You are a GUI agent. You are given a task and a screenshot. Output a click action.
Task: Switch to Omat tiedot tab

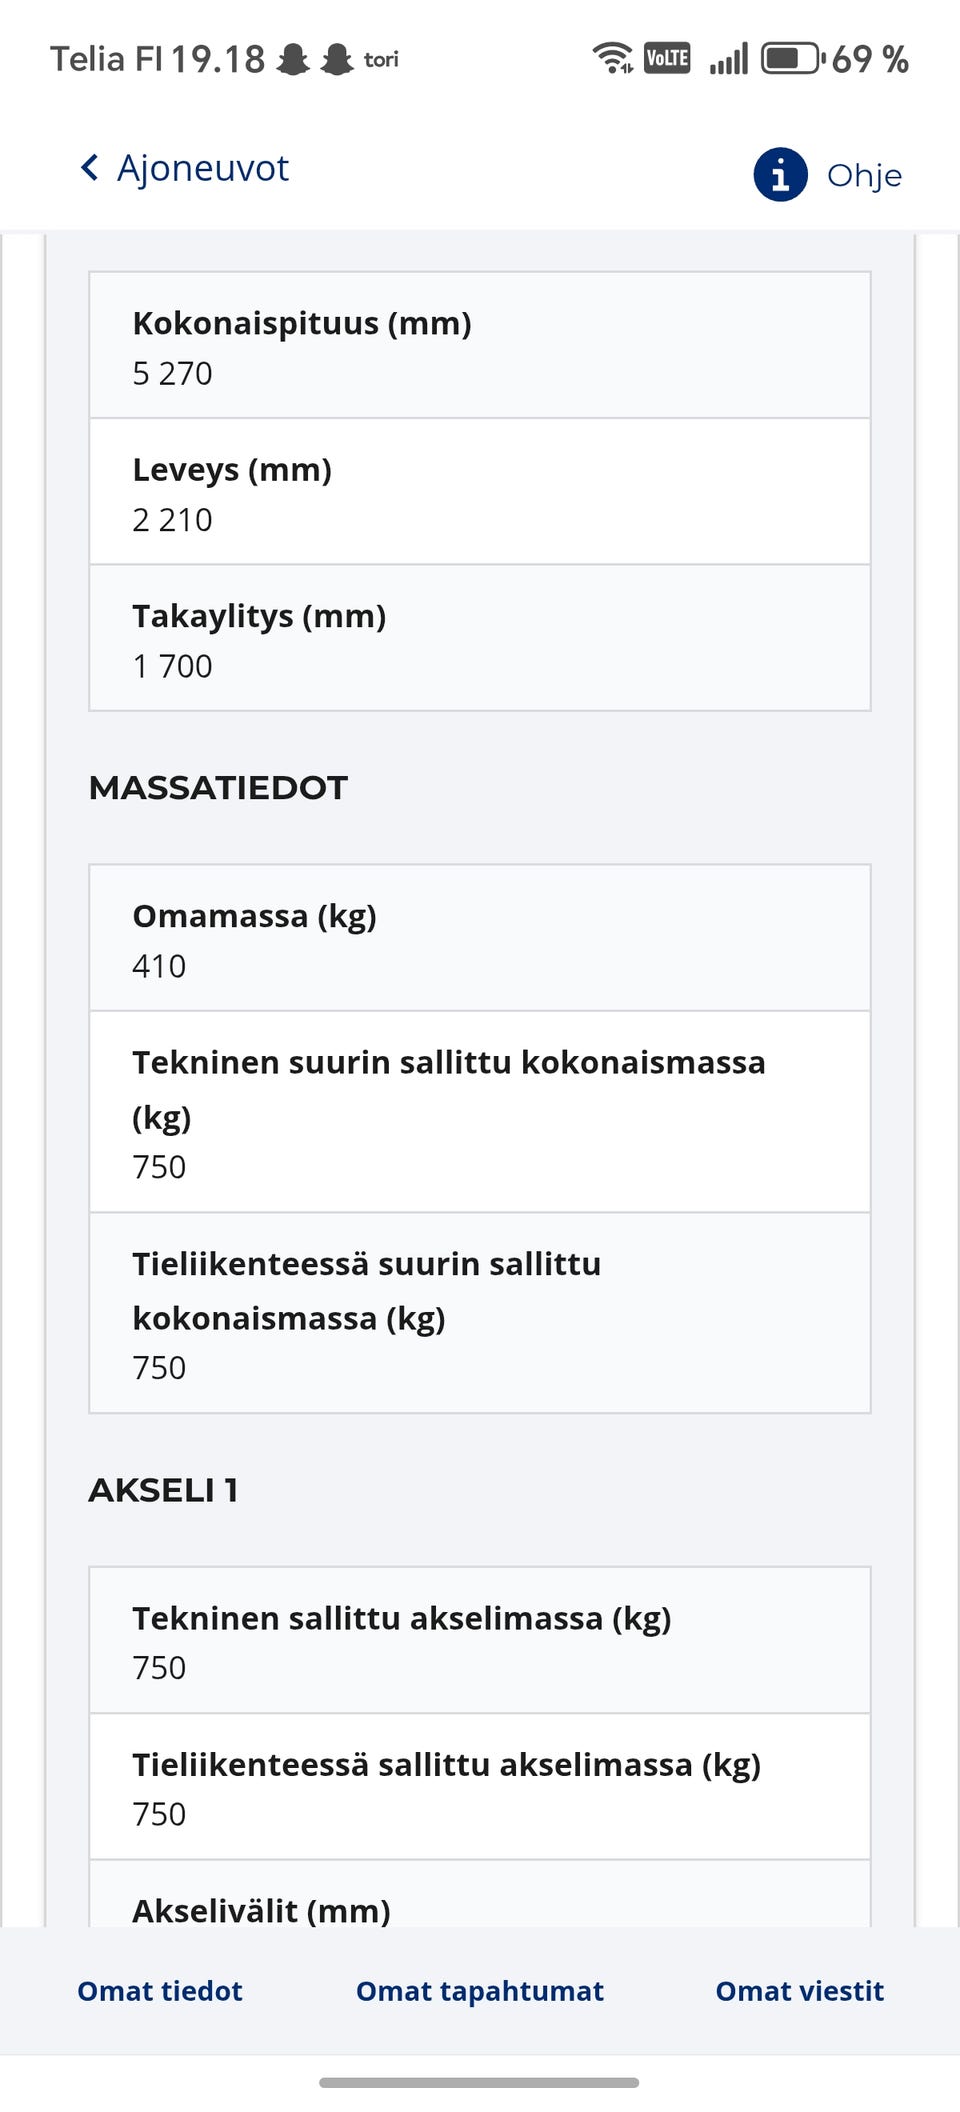click(160, 1991)
